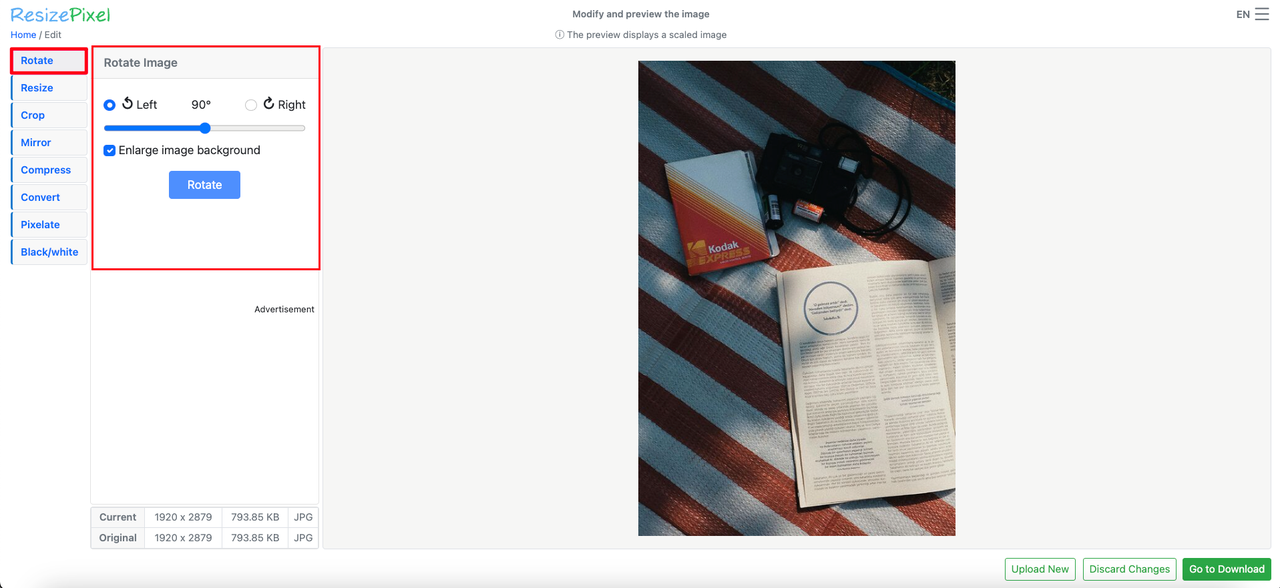Switch to the Pixelate tab
The image size is (1280, 588).
(49, 225)
